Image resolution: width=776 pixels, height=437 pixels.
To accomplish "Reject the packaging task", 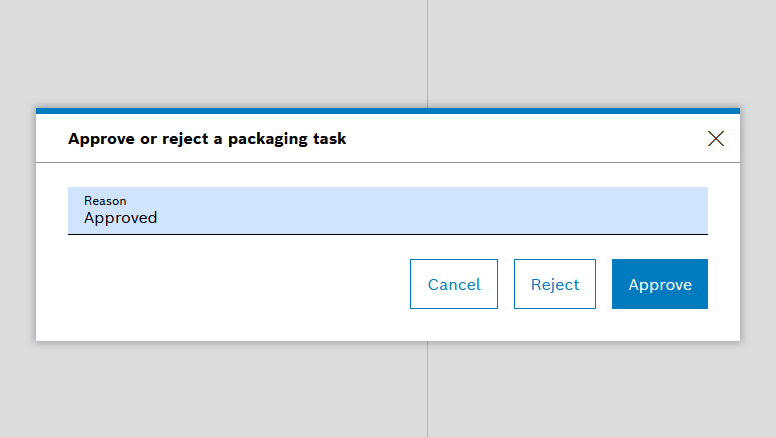I will (x=555, y=284).
